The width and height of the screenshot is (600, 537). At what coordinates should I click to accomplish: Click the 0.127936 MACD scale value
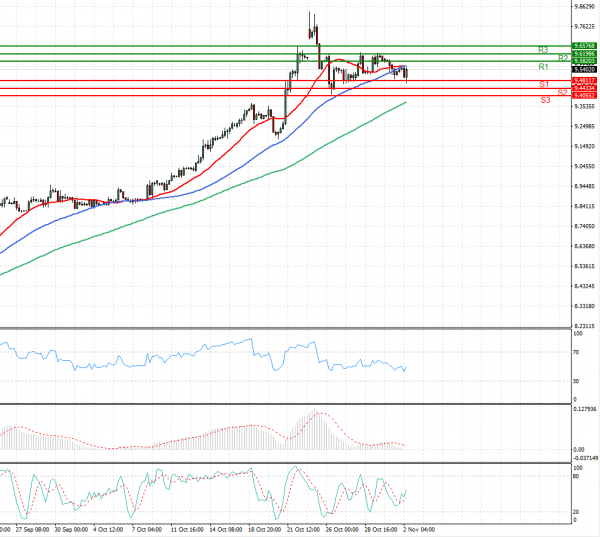tap(585, 409)
